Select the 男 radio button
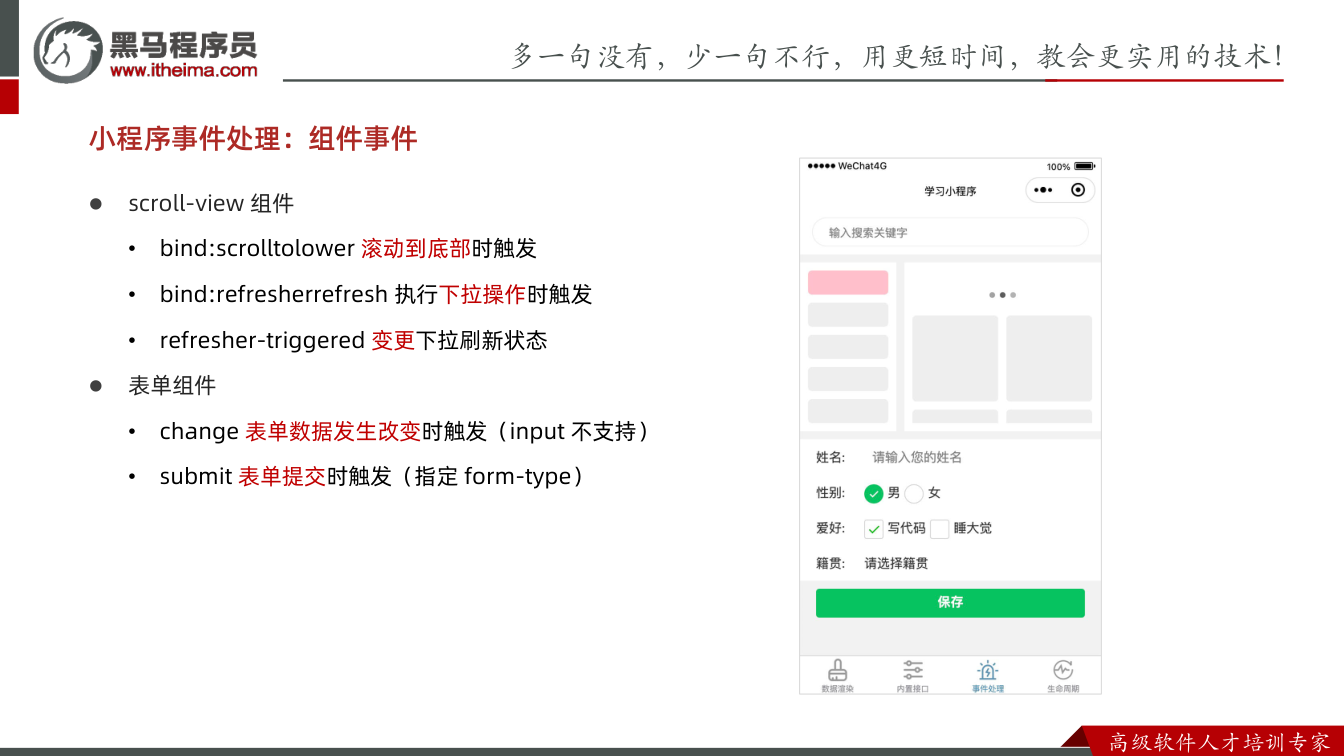This screenshot has height=756, width=1344. coord(874,493)
